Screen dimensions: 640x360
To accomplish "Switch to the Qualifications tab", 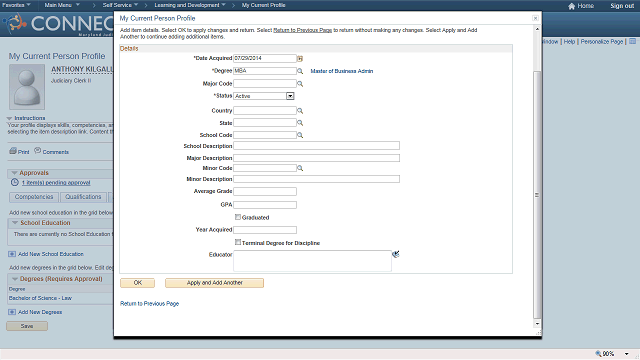I will tap(83, 197).
